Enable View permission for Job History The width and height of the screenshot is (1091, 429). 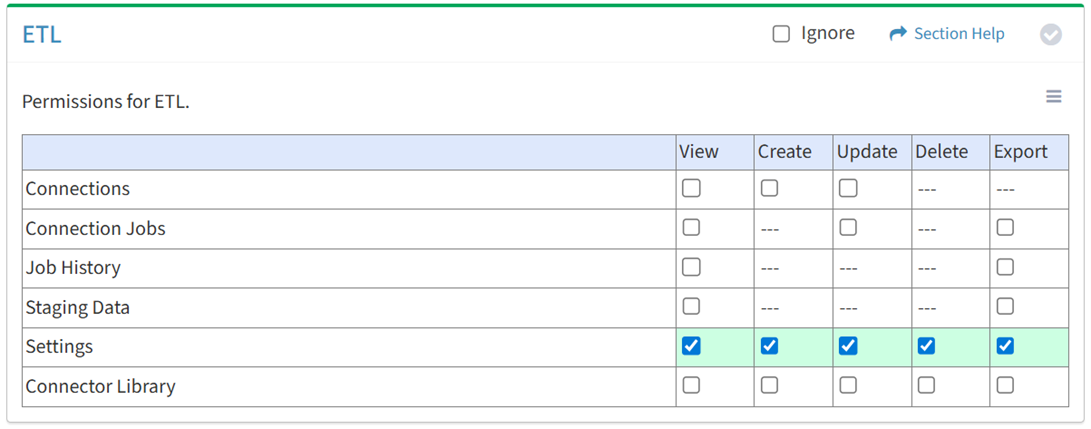691,267
